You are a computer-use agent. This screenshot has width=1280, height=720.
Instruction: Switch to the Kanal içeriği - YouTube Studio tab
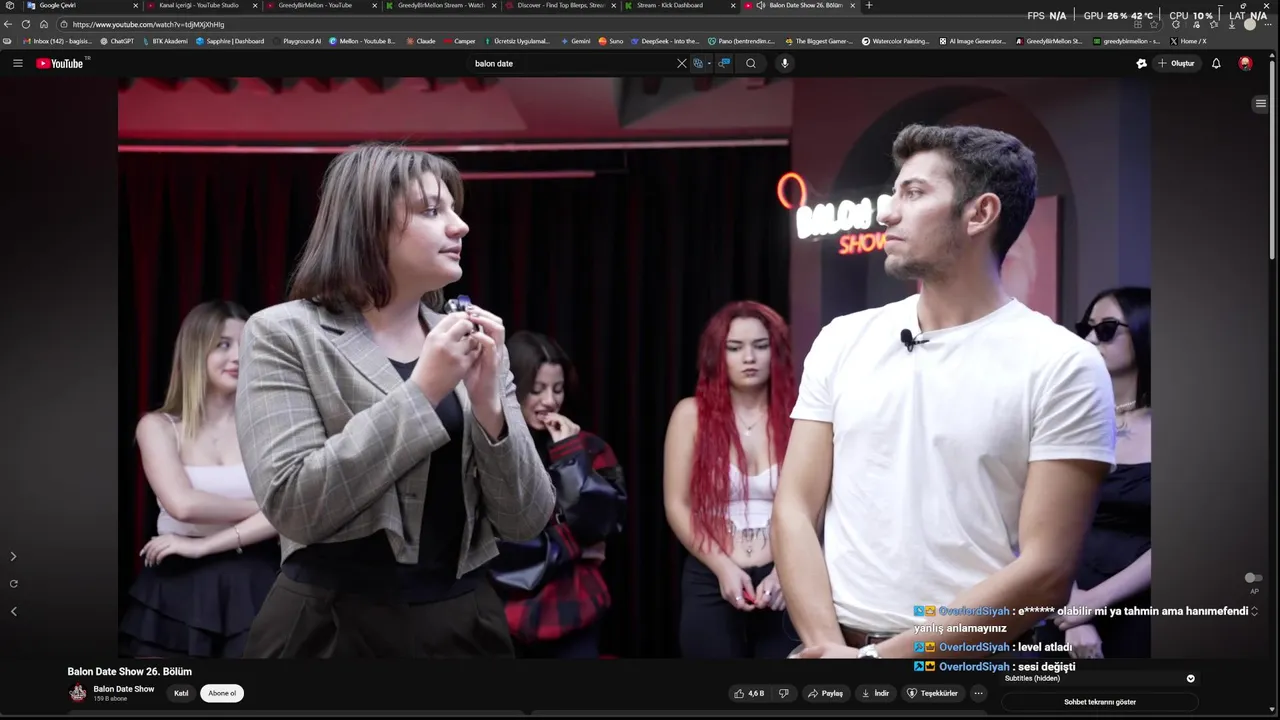(200, 5)
